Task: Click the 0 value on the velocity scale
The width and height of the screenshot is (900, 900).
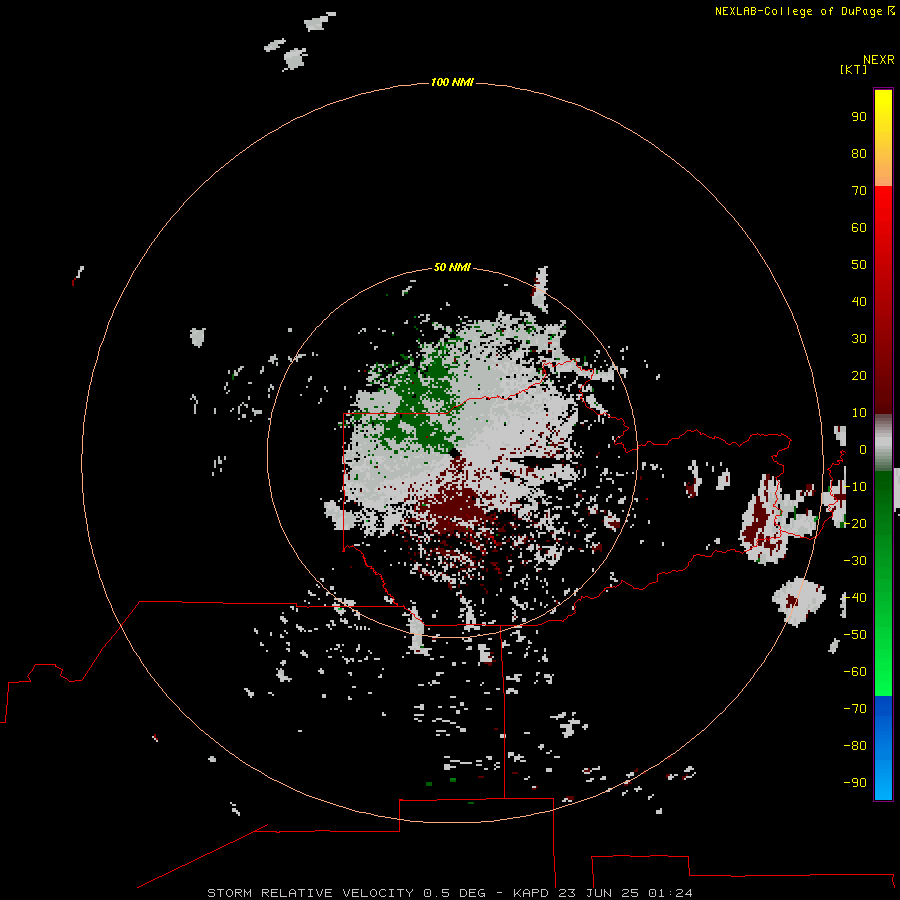Action: [863, 449]
